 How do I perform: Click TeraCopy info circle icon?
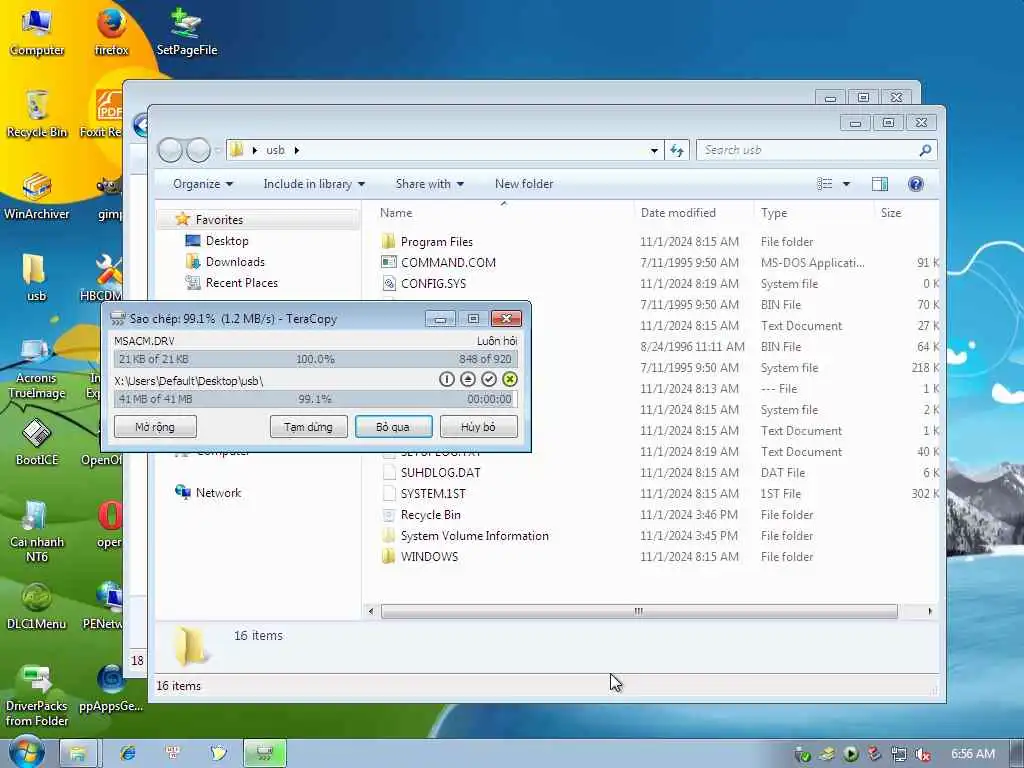pos(447,379)
